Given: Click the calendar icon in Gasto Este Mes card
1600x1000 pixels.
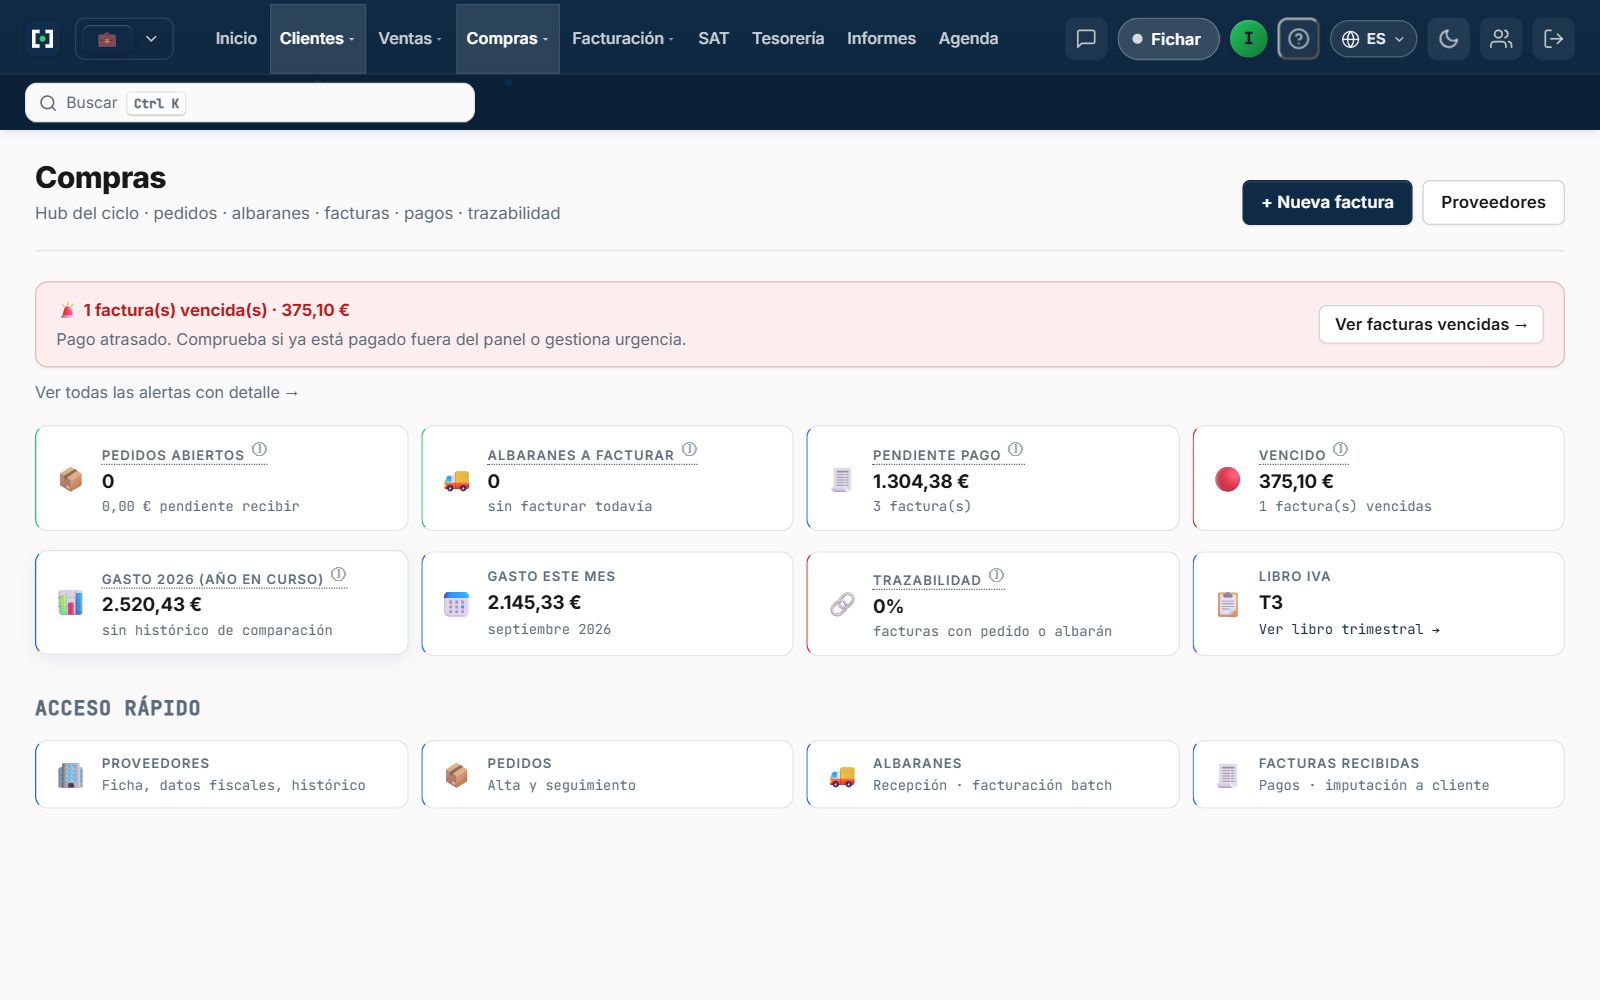Looking at the screenshot, I should (456, 604).
